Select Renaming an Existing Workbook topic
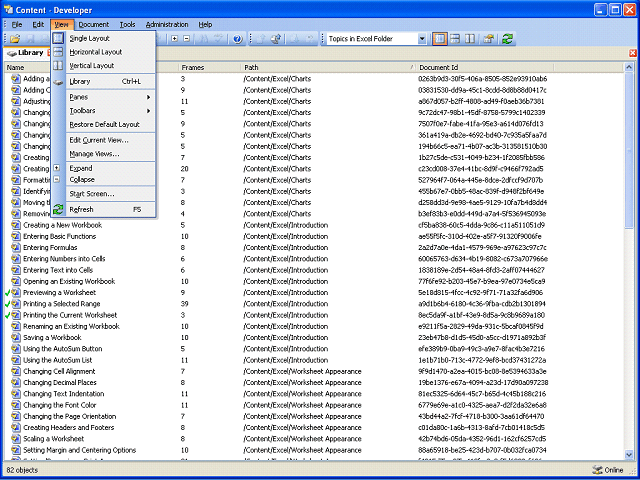Screen dimensions: 640x480 71,327
